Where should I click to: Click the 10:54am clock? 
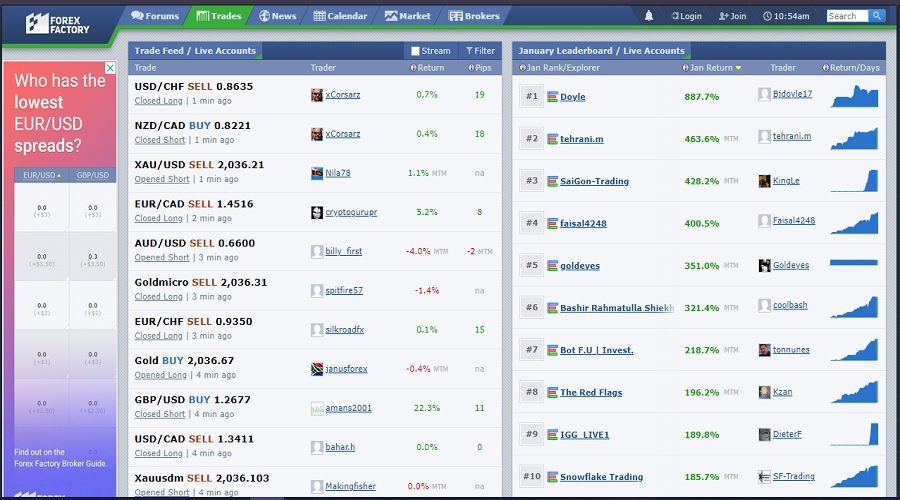click(x=786, y=16)
